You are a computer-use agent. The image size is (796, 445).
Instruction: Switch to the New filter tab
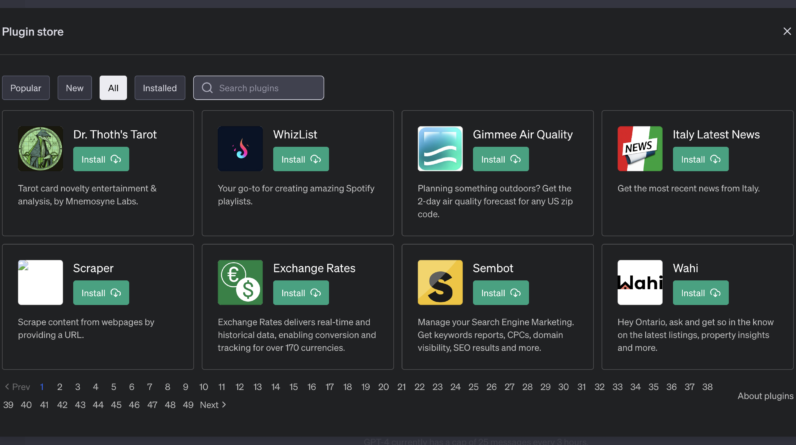point(75,88)
